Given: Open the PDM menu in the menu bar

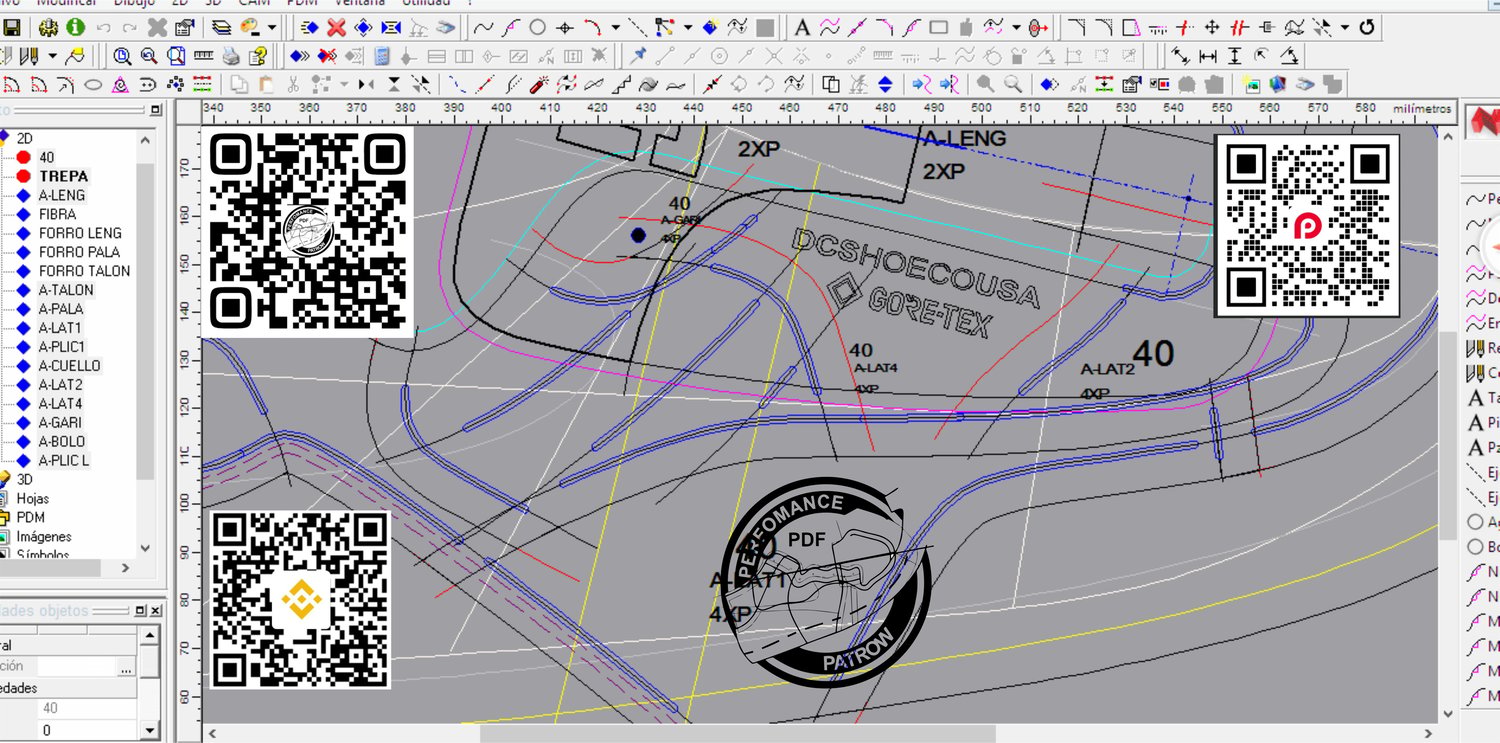Looking at the screenshot, I should pos(302,3).
